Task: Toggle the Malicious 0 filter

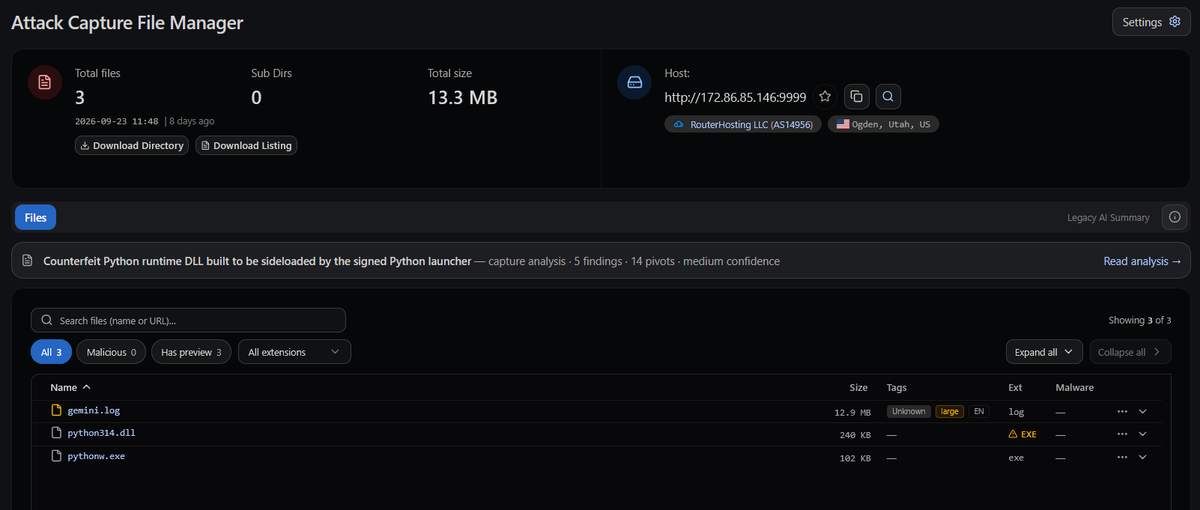Action: point(111,352)
